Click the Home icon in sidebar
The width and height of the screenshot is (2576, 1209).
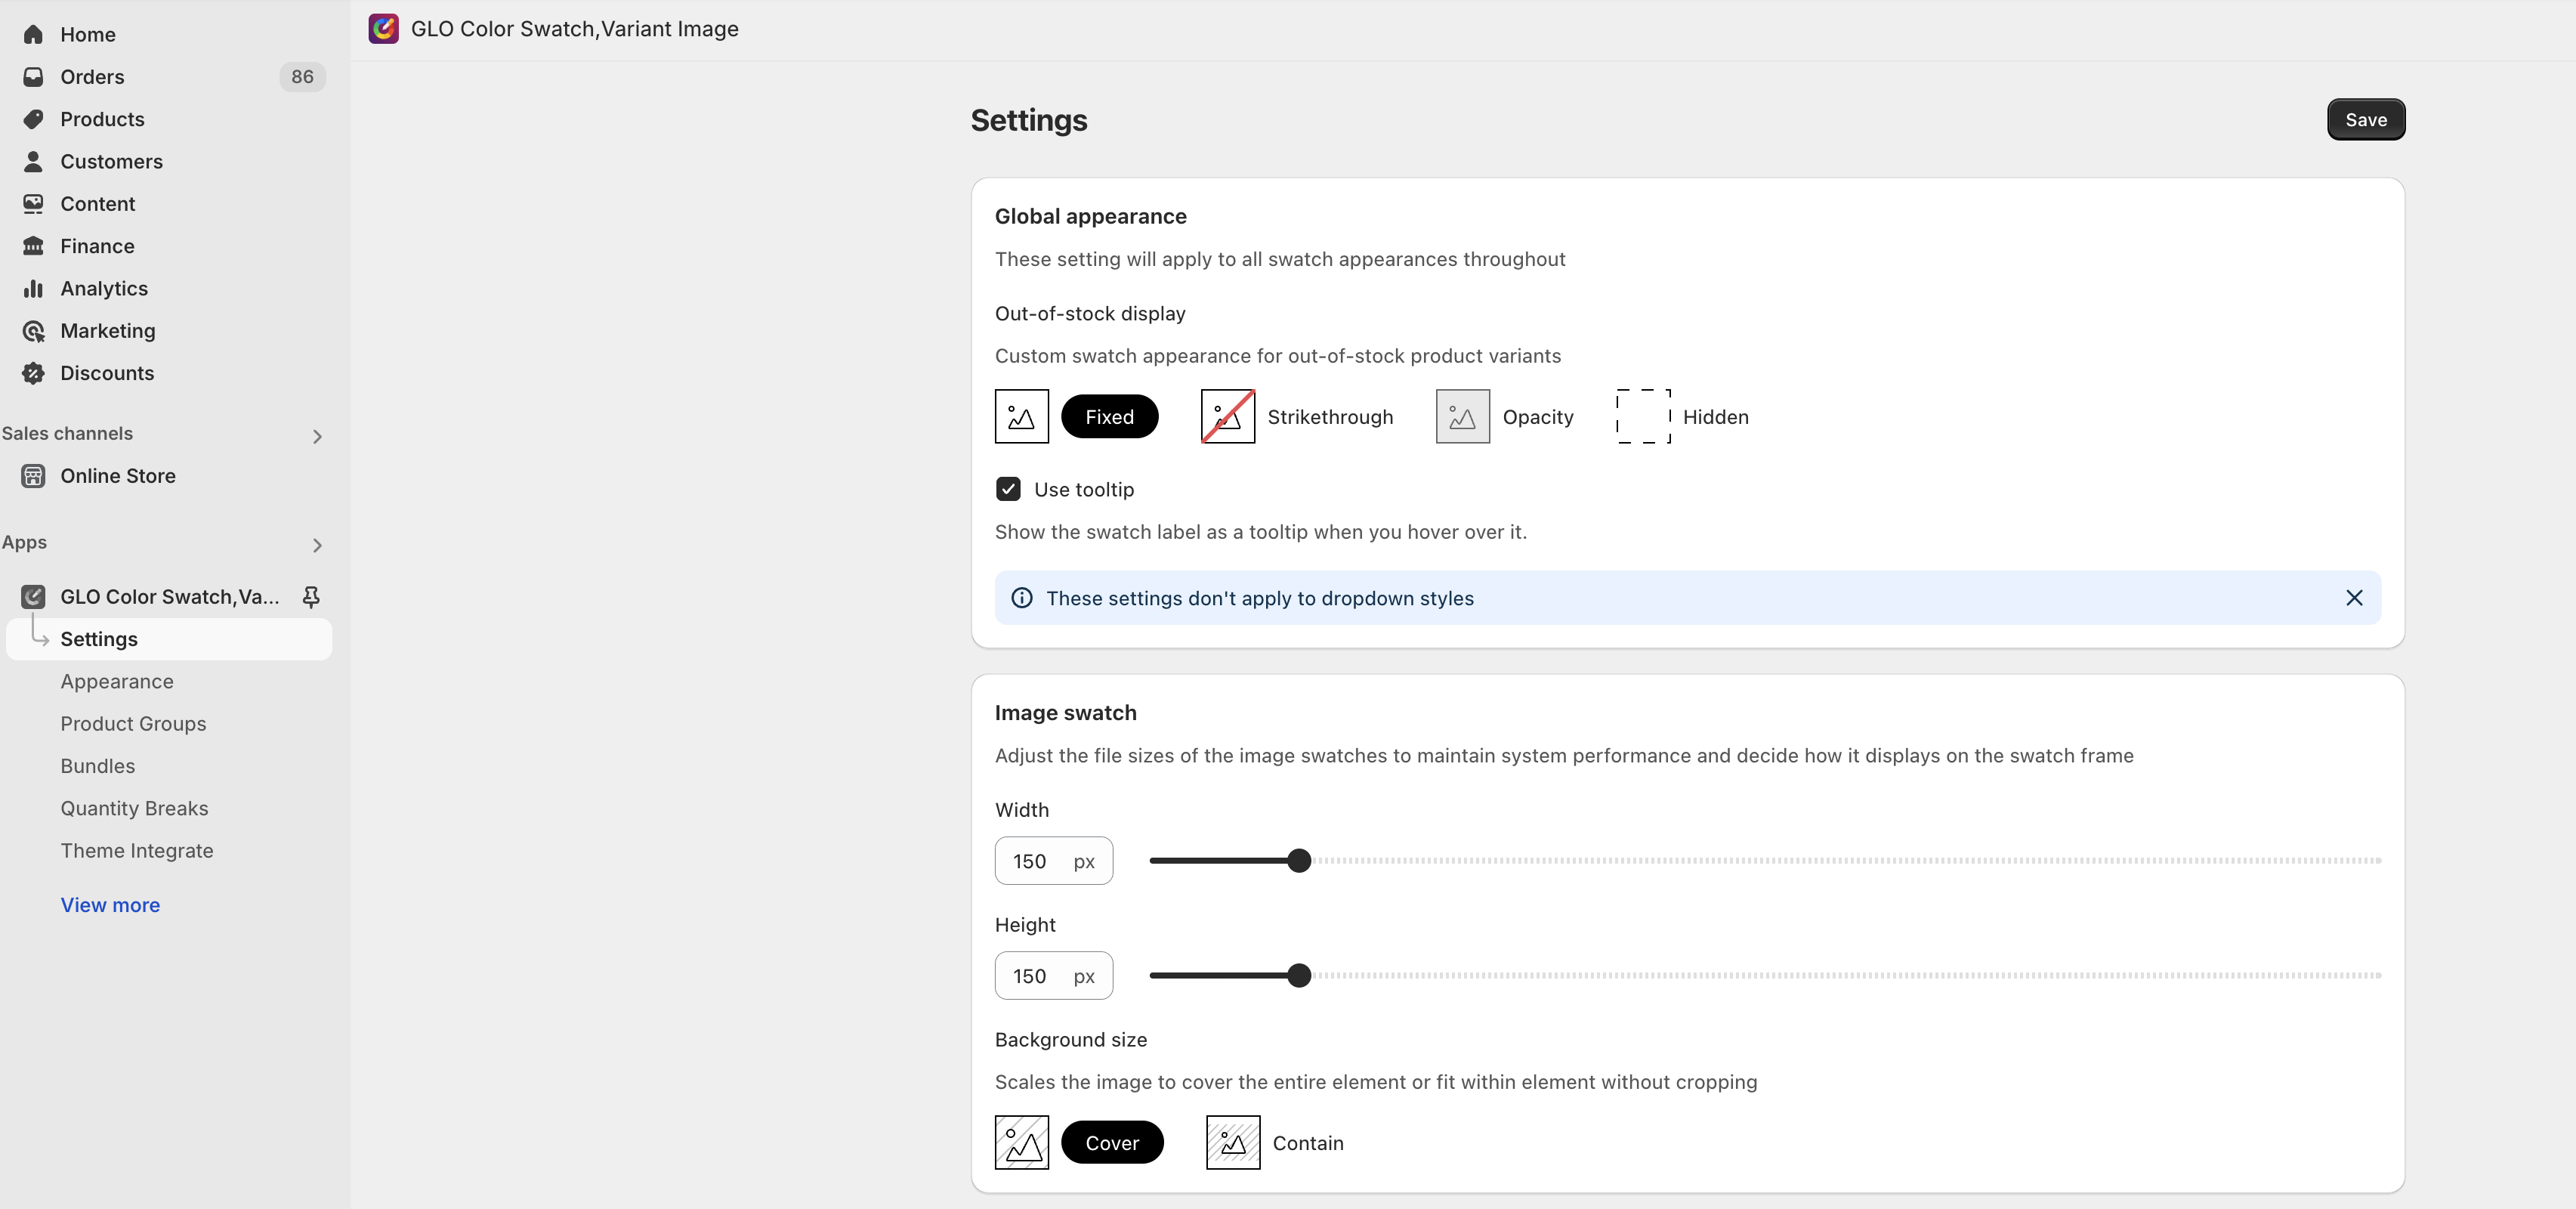[x=33, y=35]
